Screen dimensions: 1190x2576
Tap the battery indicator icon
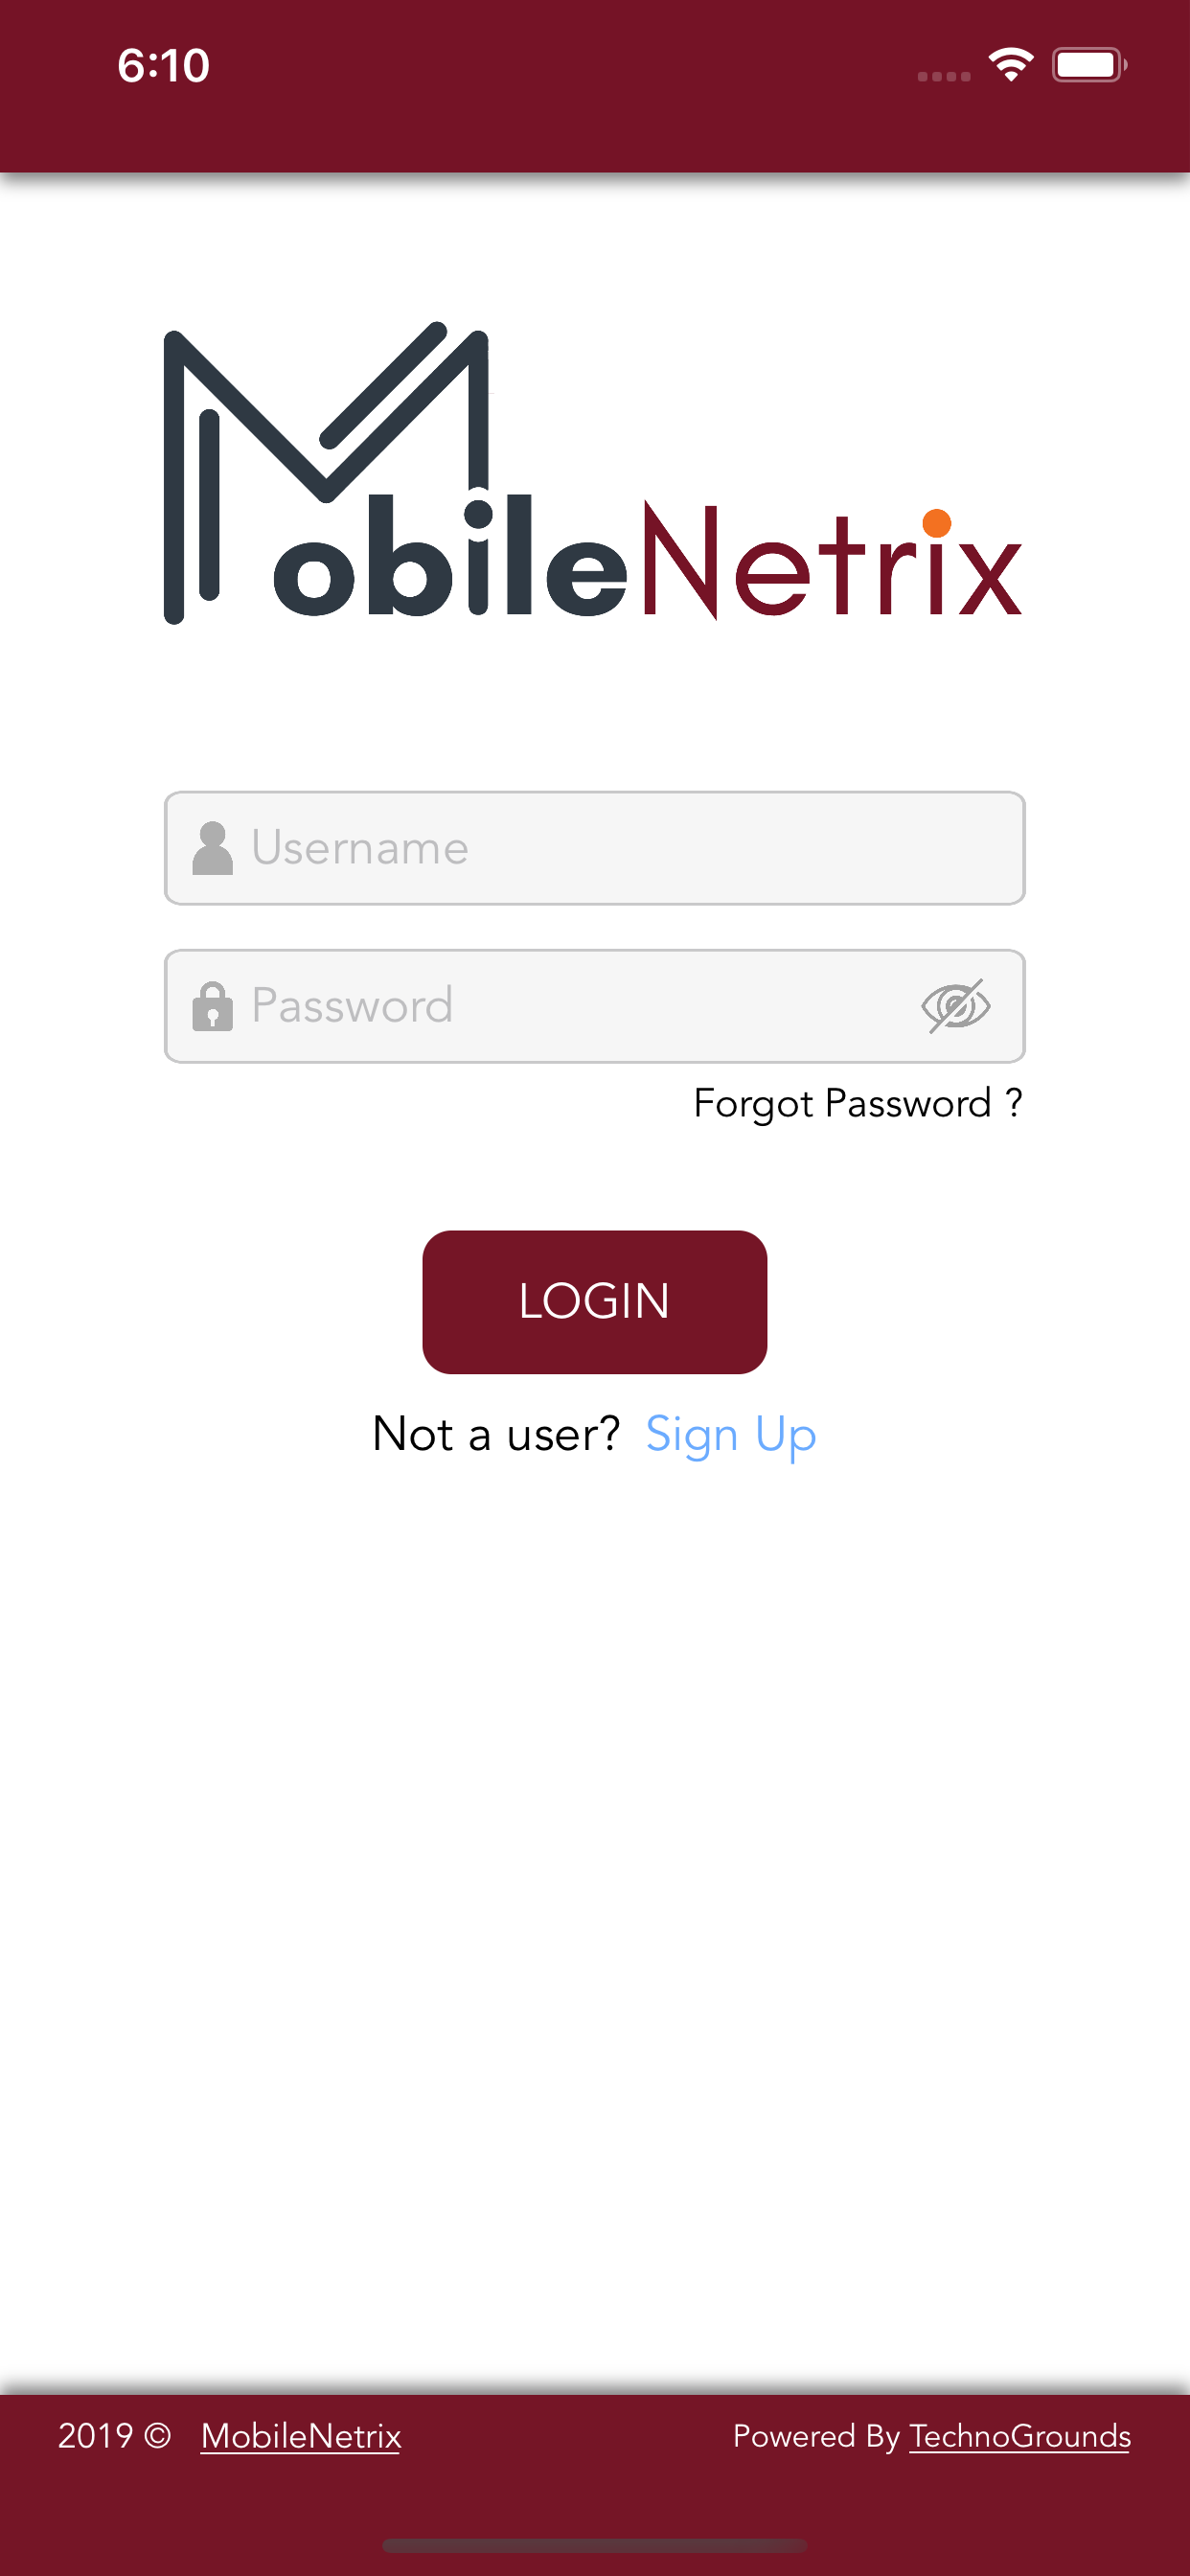[1089, 65]
